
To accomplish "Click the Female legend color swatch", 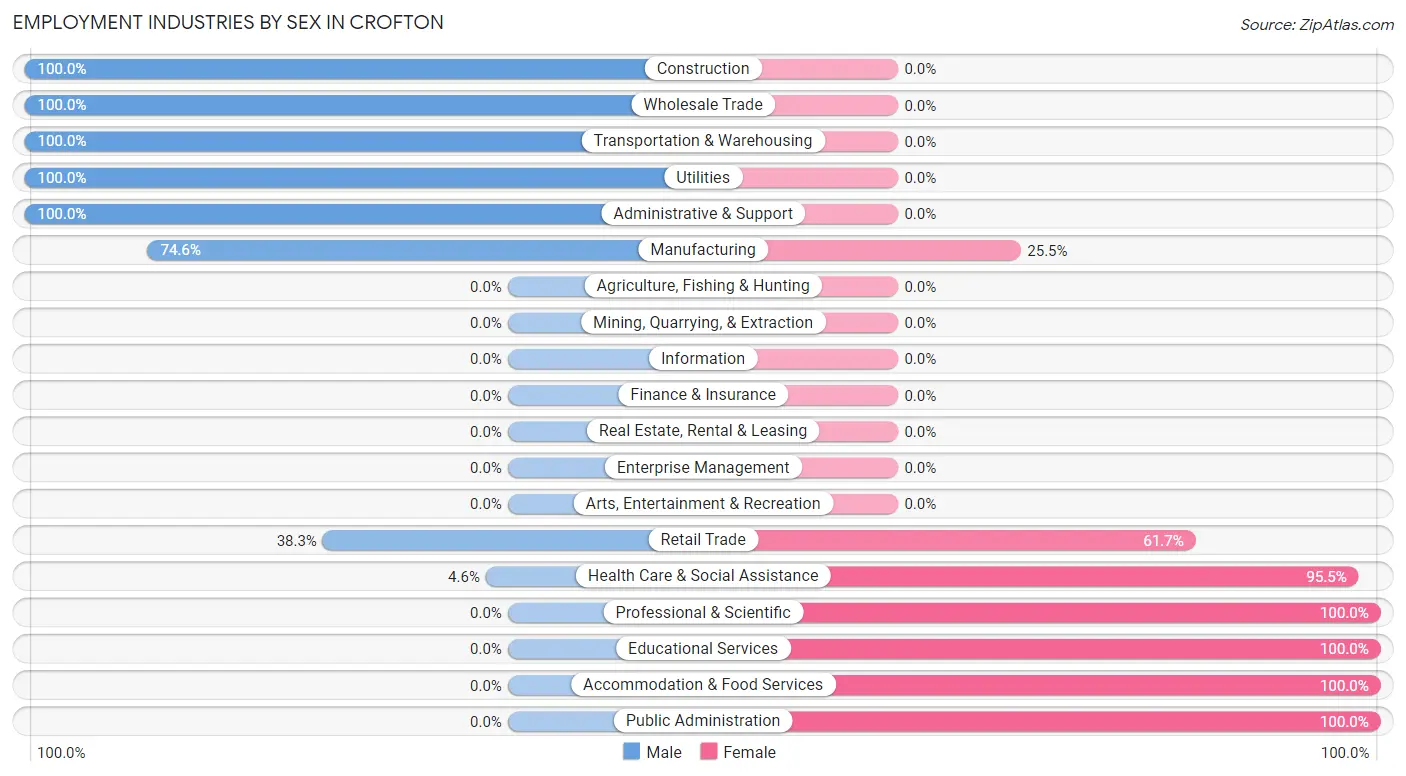I will click(x=709, y=752).
